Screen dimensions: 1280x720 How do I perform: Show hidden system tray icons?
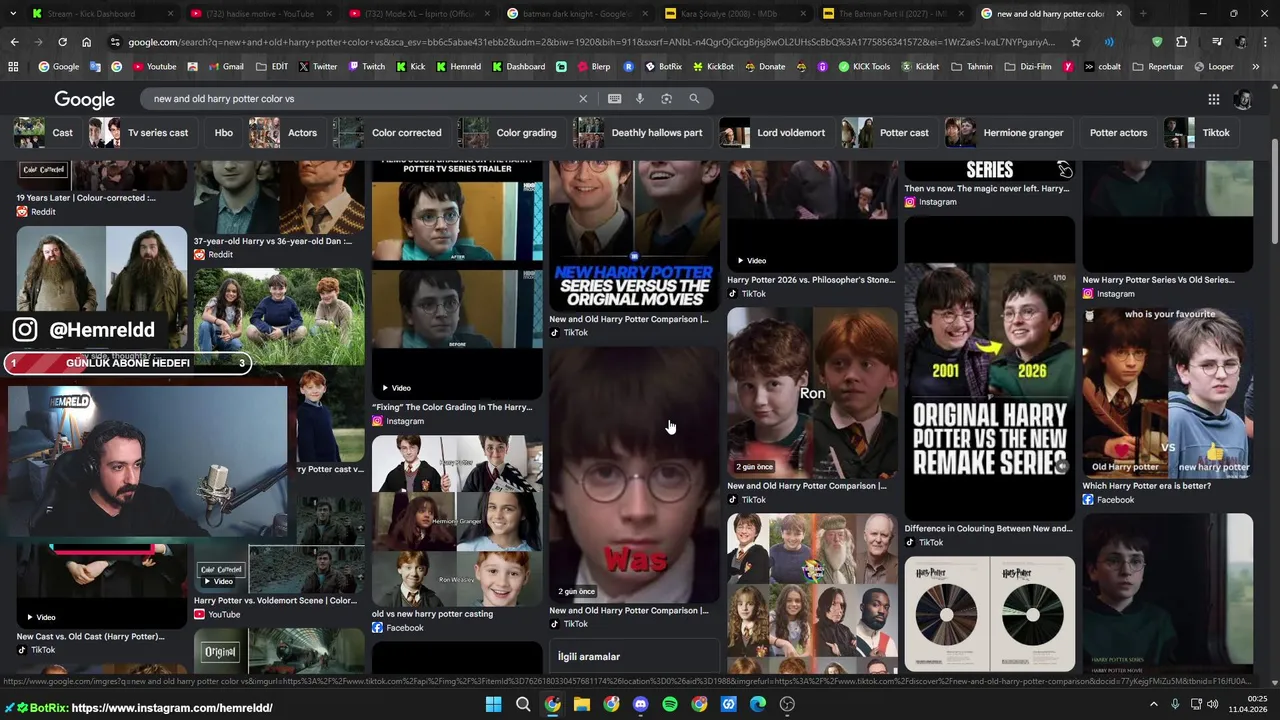tap(1153, 704)
